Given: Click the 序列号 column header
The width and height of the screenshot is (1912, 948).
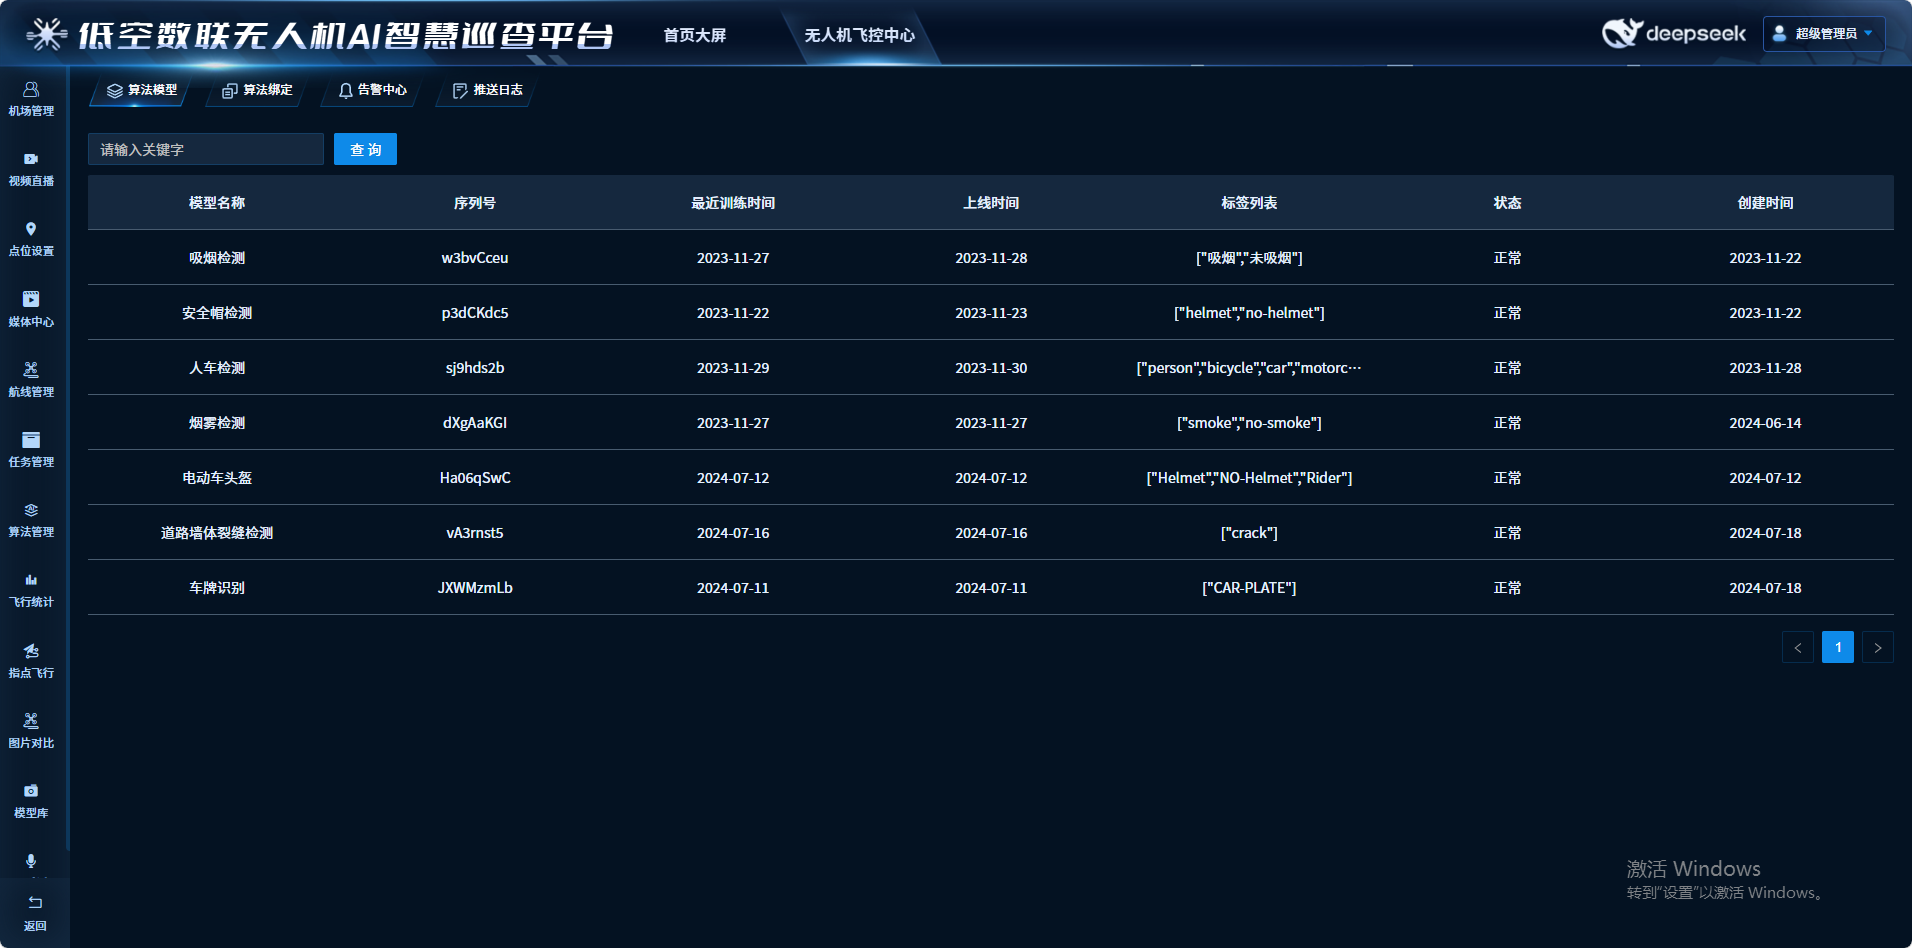Looking at the screenshot, I should pyautogui.click(x=475, y=203).
